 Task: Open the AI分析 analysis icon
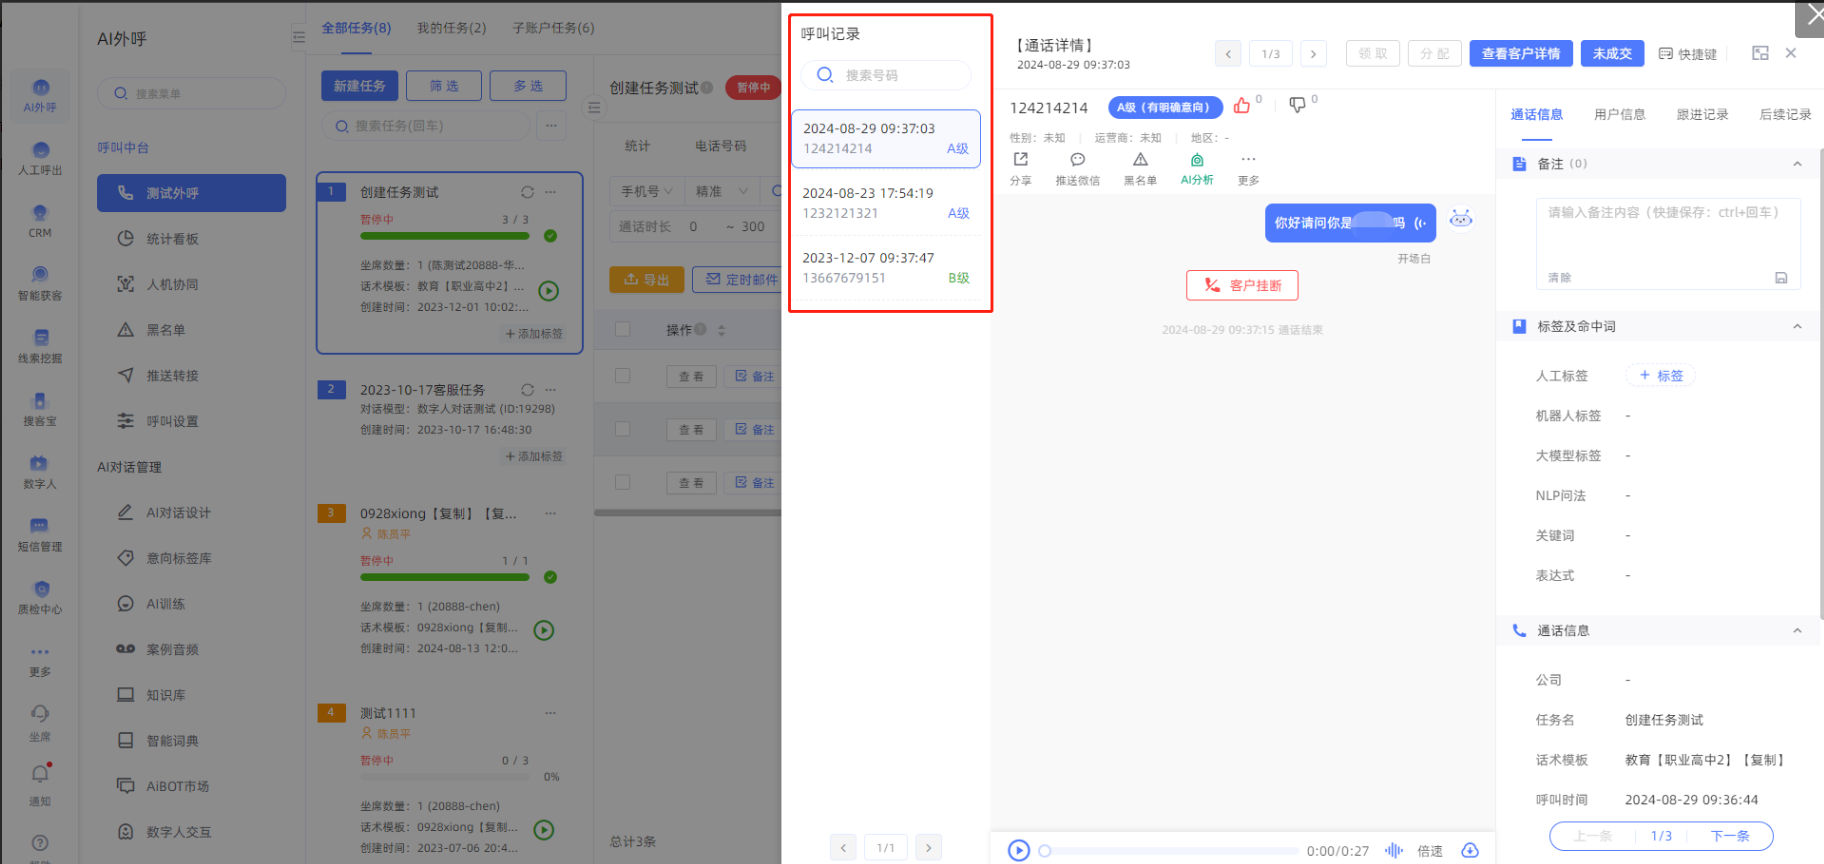1196,160
